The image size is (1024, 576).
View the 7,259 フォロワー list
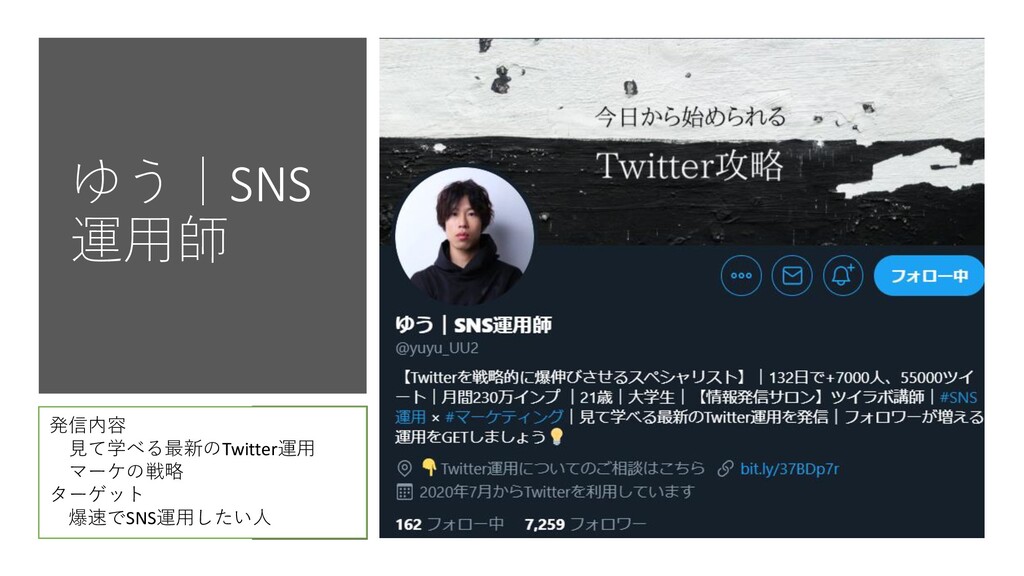[585, 524]
